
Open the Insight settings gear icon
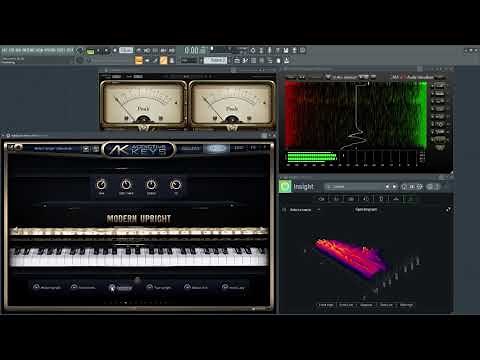[420, 187]
